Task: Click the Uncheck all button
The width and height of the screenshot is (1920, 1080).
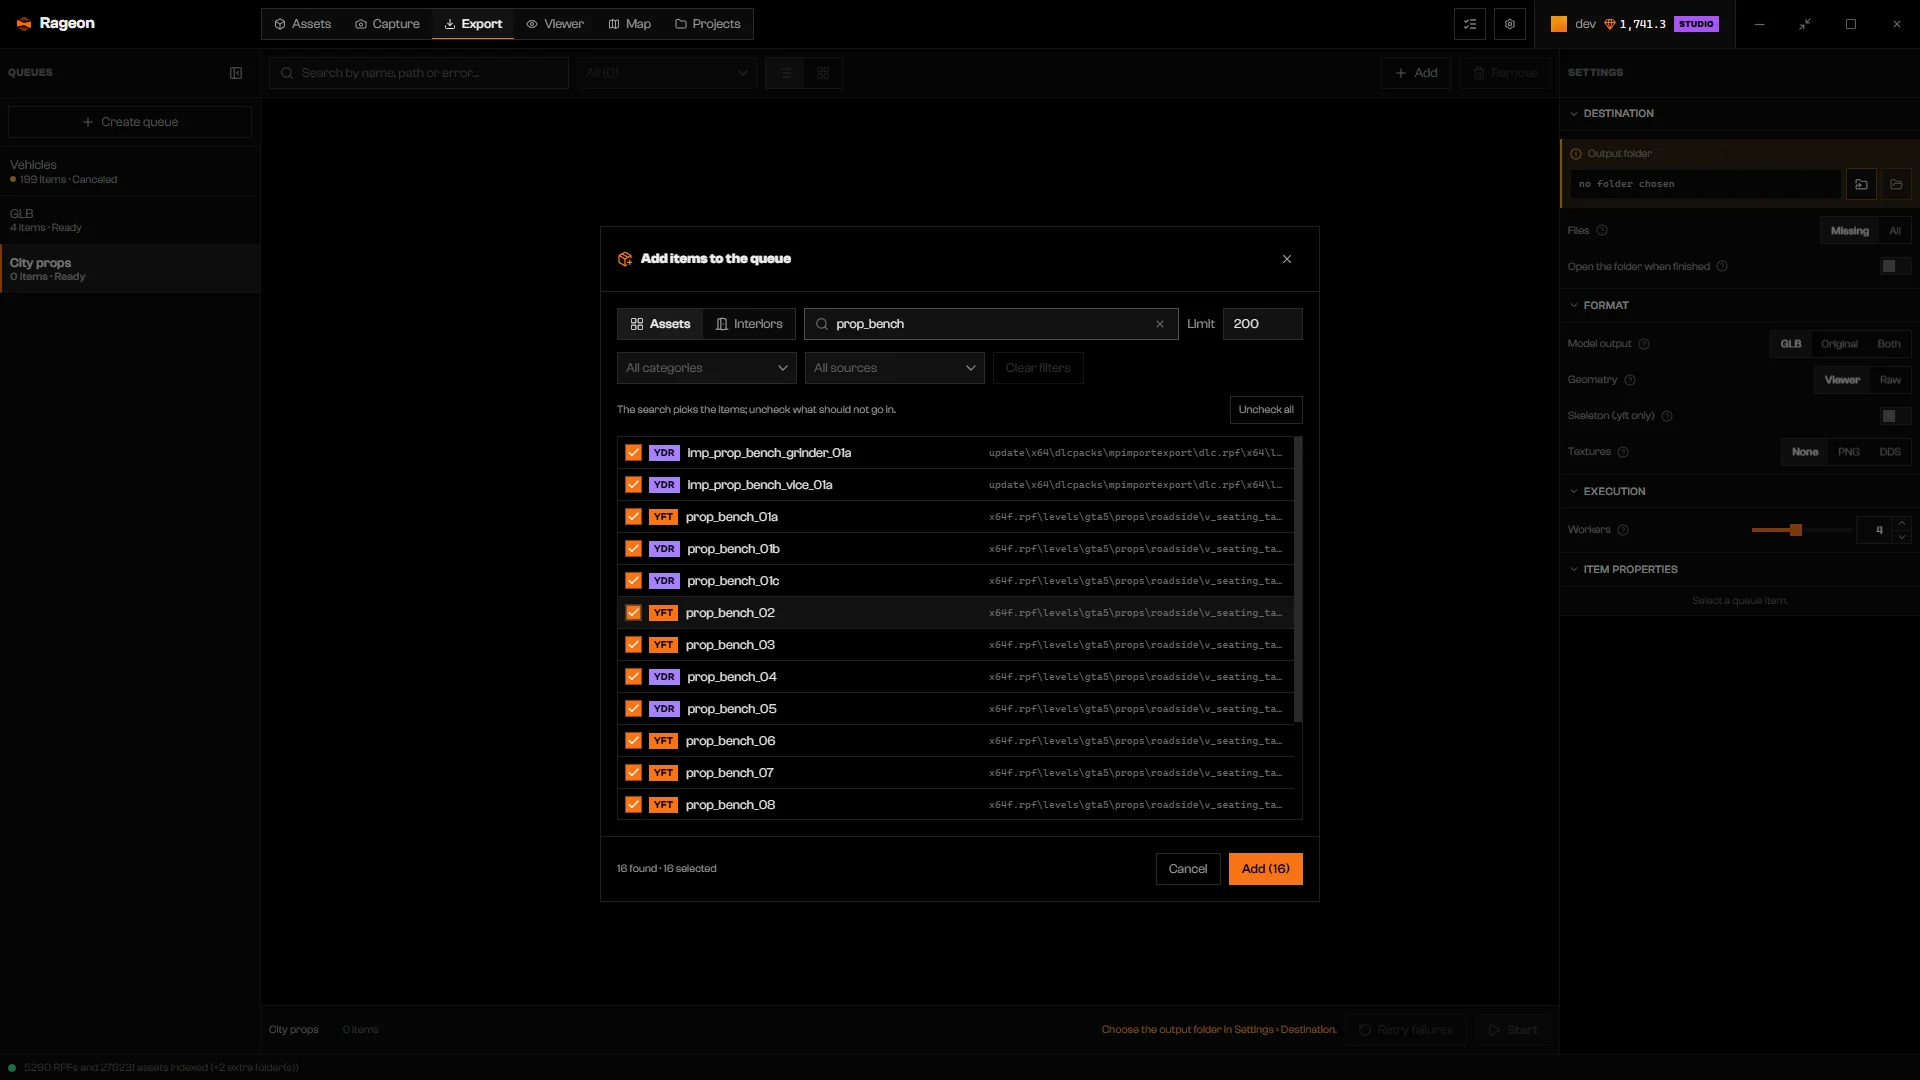Action: point(1266,410)
